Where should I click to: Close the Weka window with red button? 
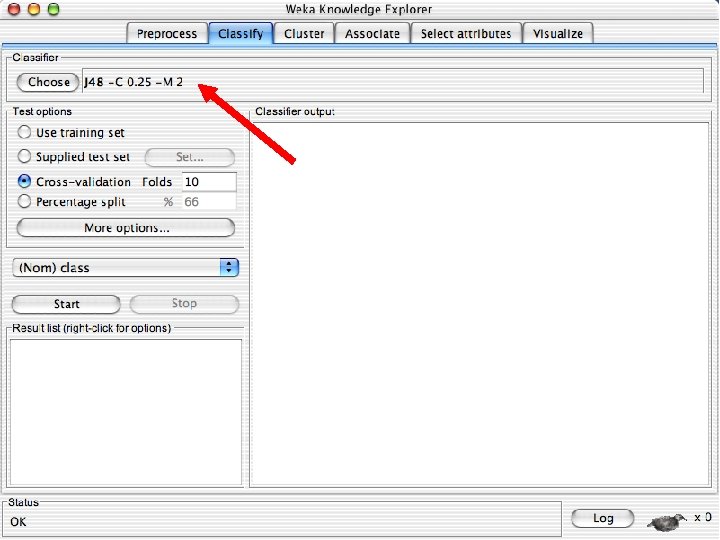[x=14, y=8]
